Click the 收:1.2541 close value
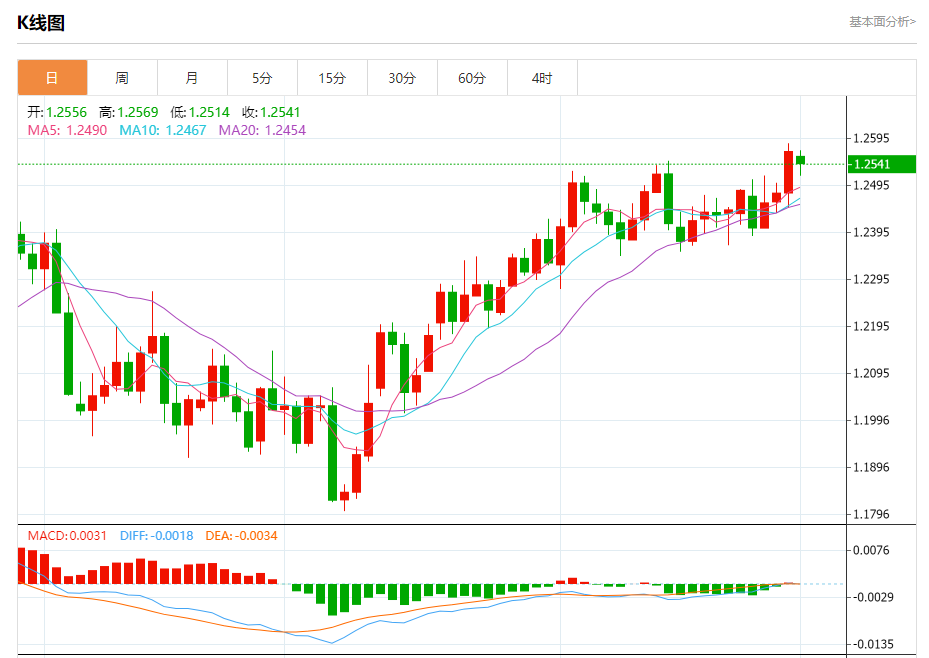This screenshot has width=929, height=658. tap(271, 112)
